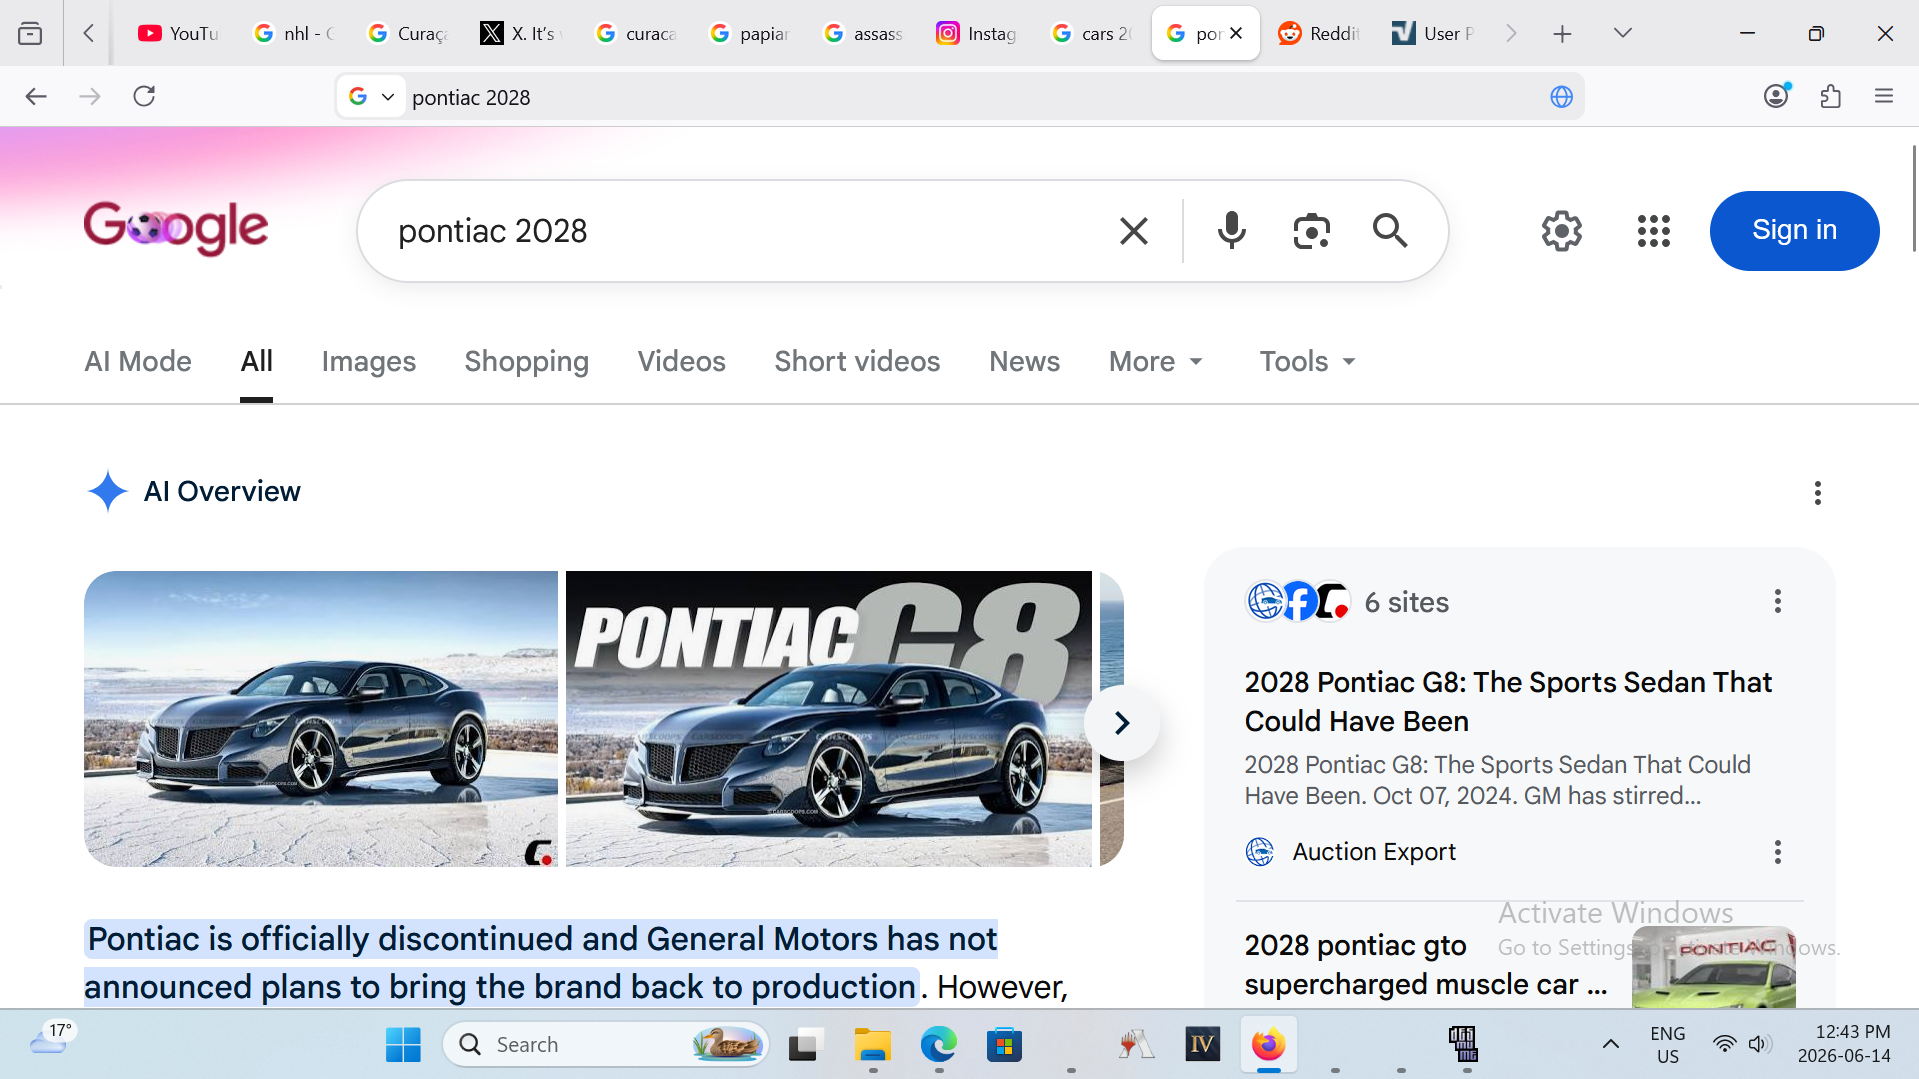
Task: Open Google quick settings gear icon
Action: [1561, 231]
